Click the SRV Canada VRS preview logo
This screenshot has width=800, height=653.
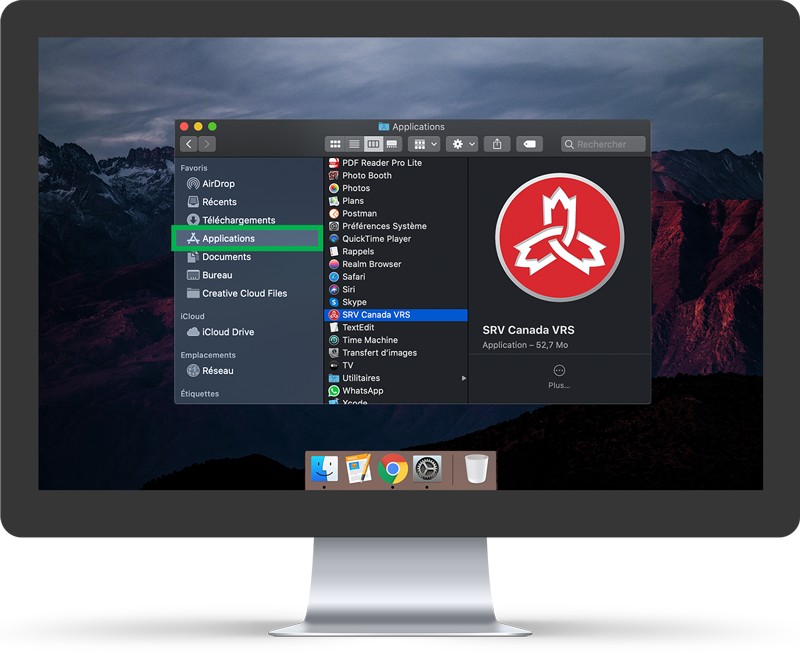point(559,237)
